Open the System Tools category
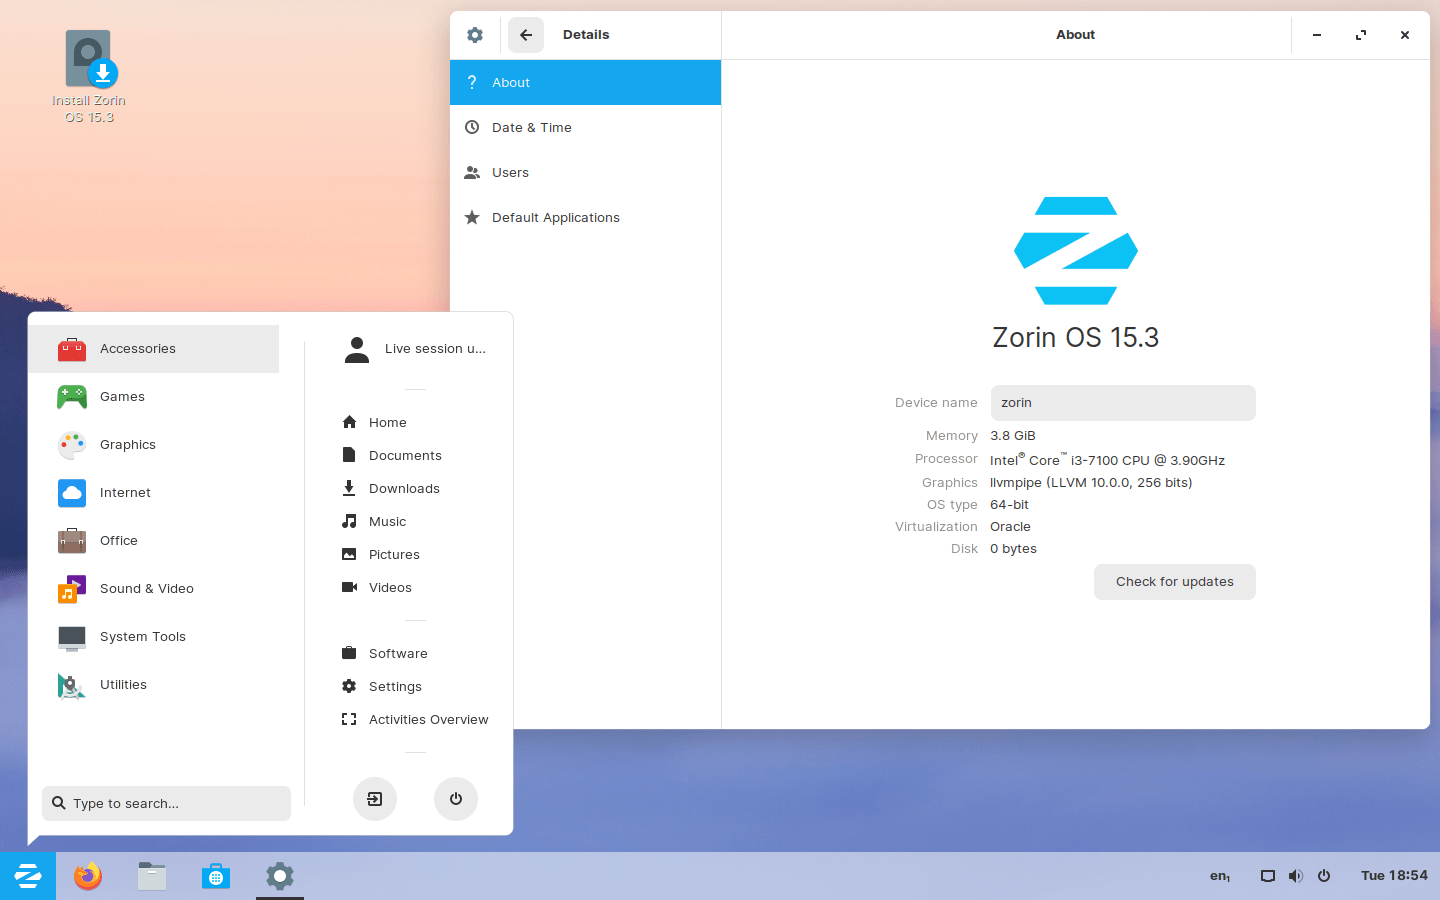 (x=153, y=637)
